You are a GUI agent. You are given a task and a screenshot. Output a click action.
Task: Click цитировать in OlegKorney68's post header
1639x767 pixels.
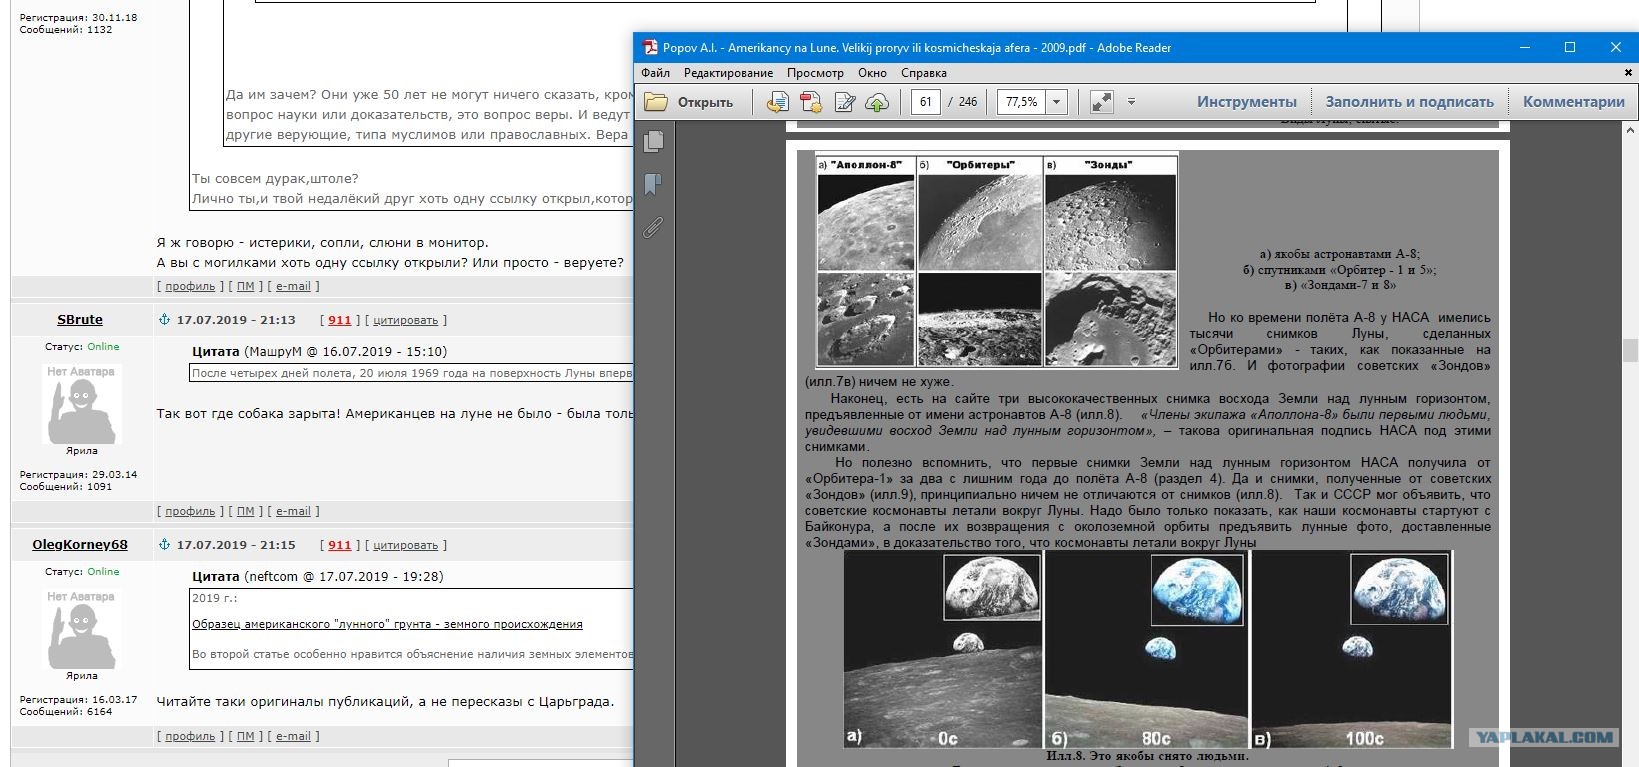[405, 545]
